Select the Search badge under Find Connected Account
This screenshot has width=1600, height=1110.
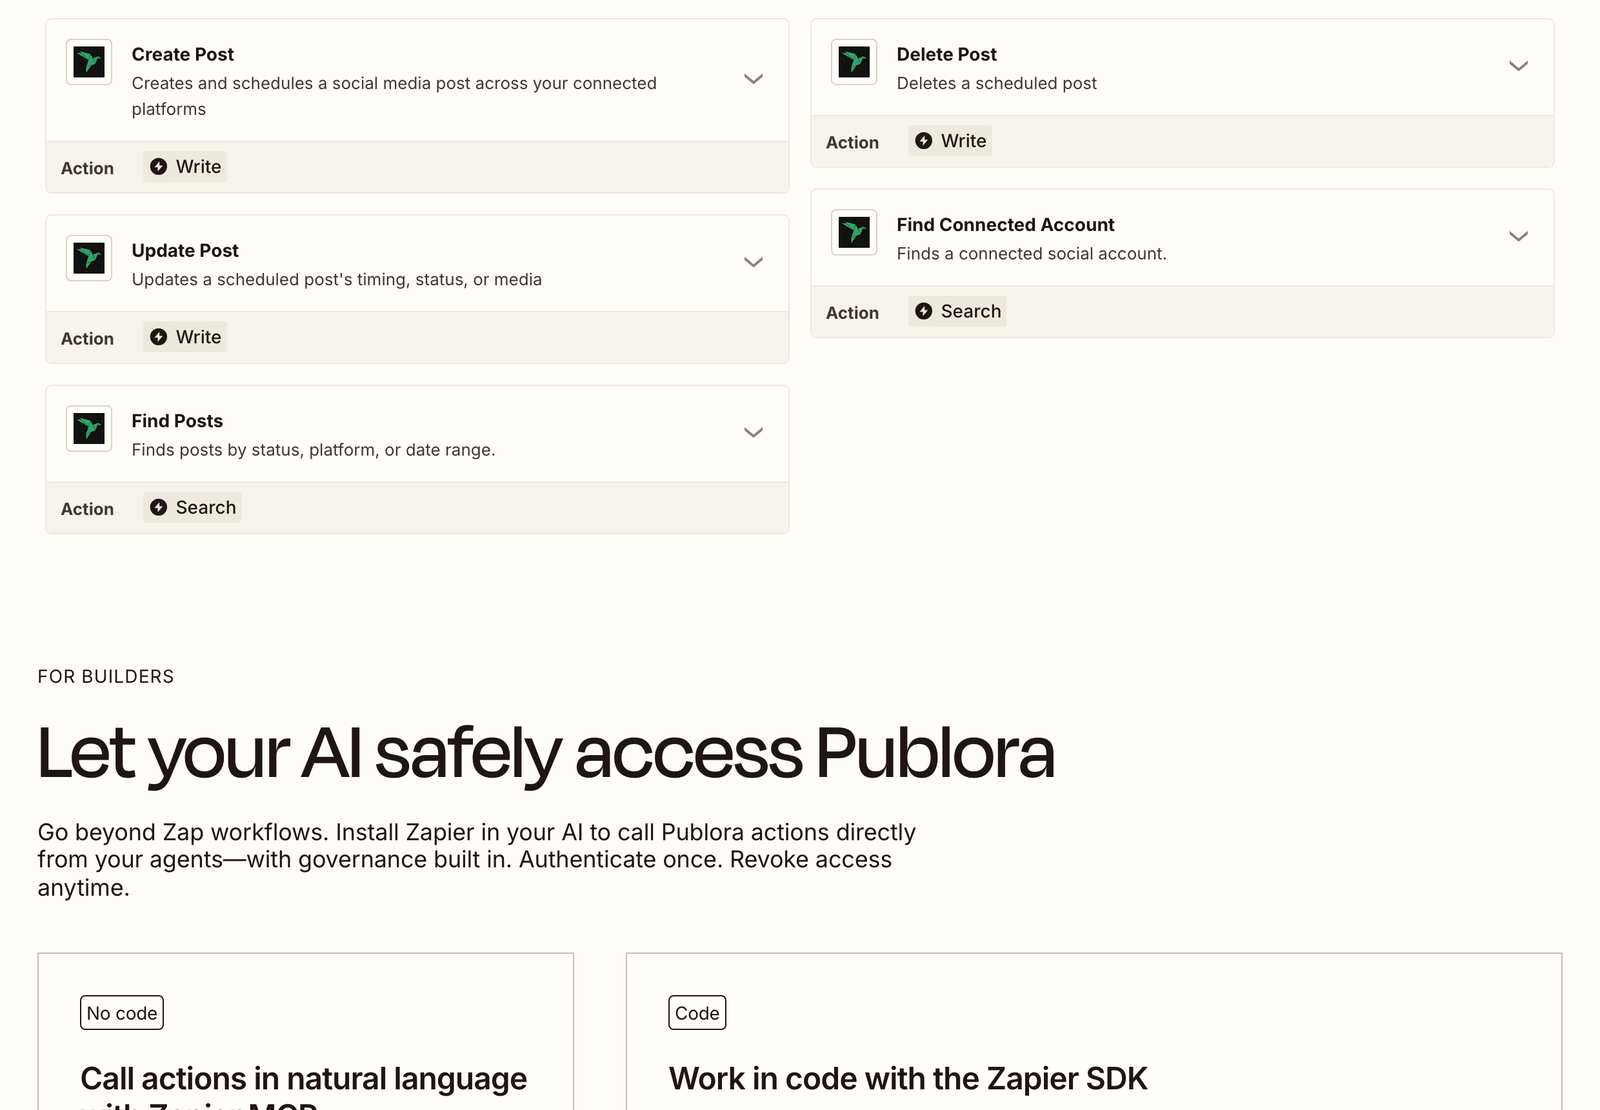tap(957, 311)
